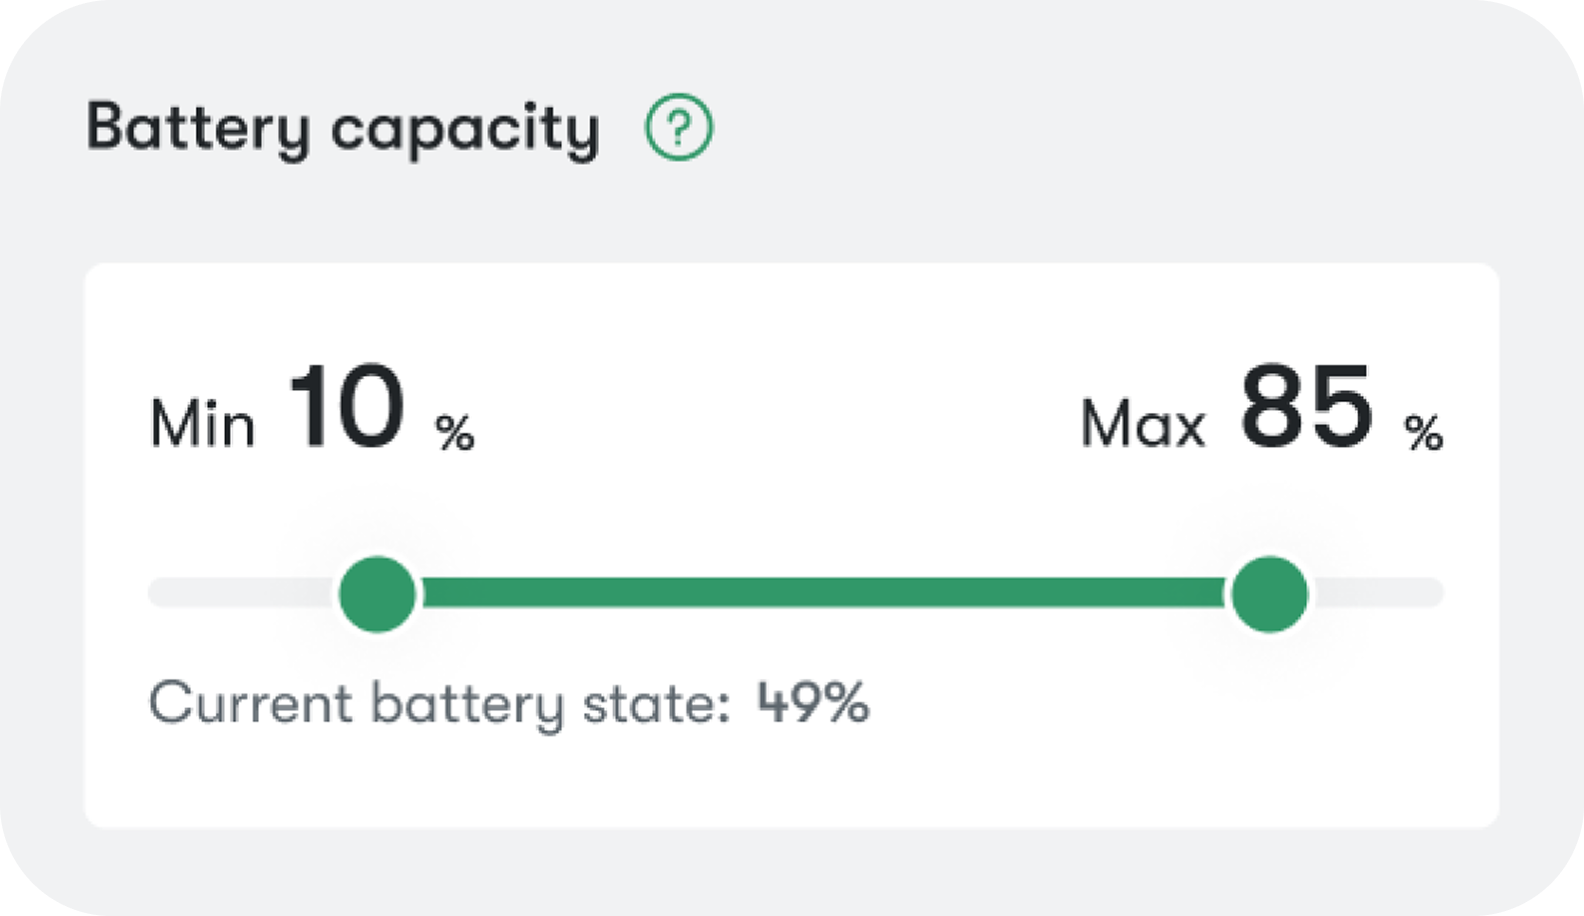
Task: Click the green filled slider range
Action: tap(823, 593)
